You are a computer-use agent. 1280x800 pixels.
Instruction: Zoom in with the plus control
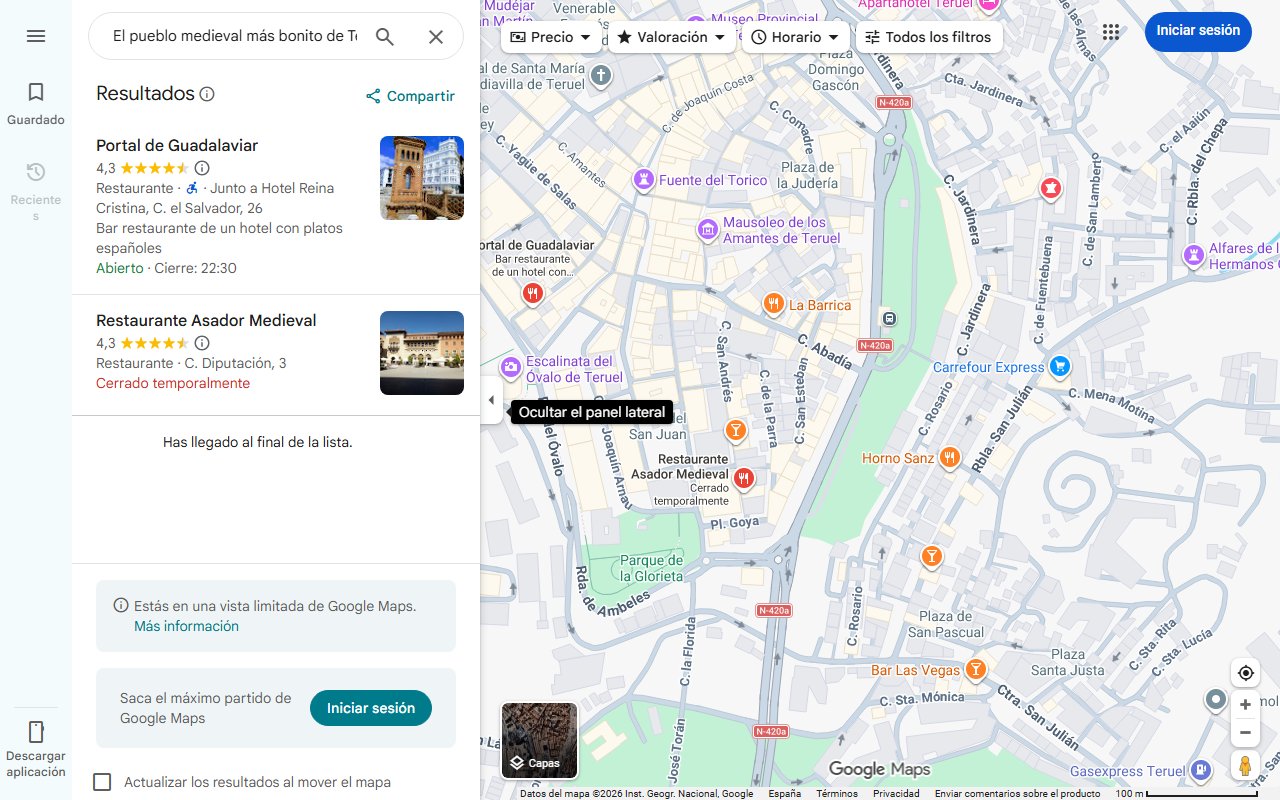1245,704
